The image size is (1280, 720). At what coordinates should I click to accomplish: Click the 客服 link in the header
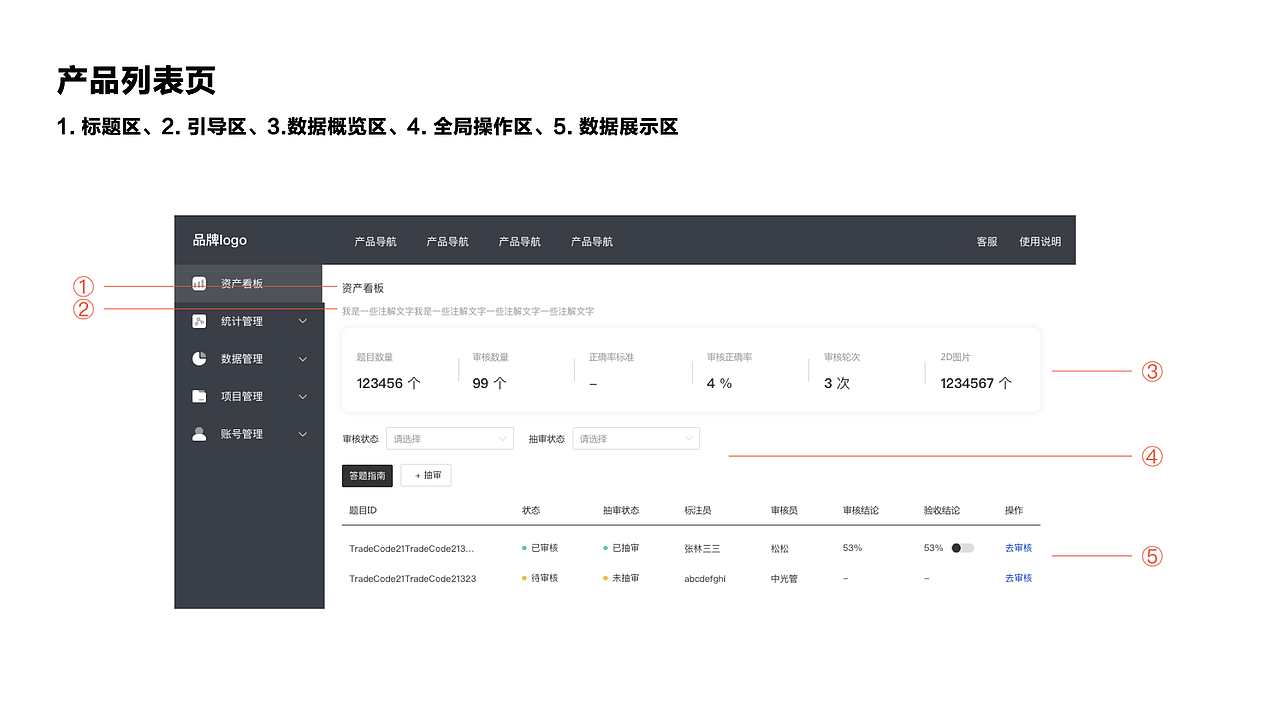986,240
